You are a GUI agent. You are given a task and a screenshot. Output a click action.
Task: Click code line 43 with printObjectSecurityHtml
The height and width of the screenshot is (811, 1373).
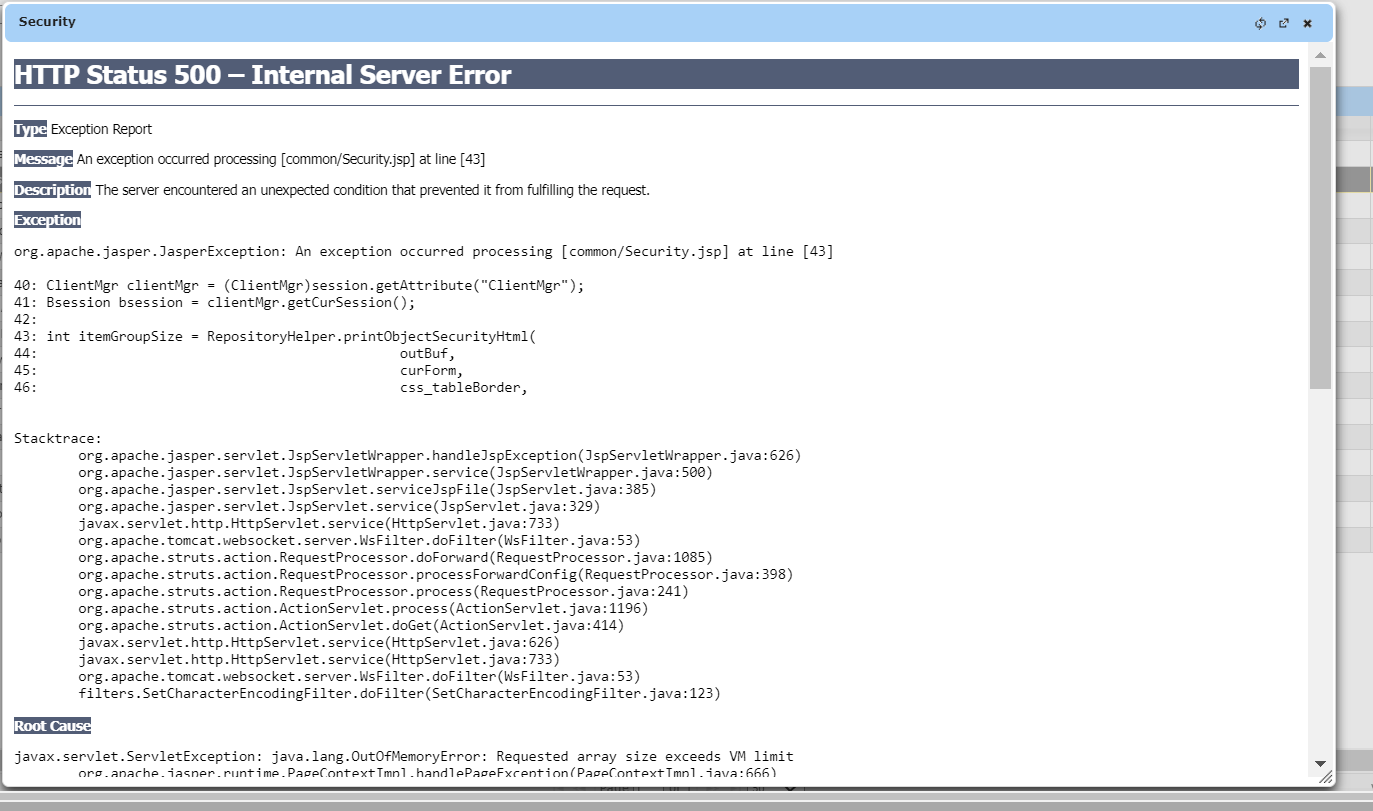coord(276,336)
